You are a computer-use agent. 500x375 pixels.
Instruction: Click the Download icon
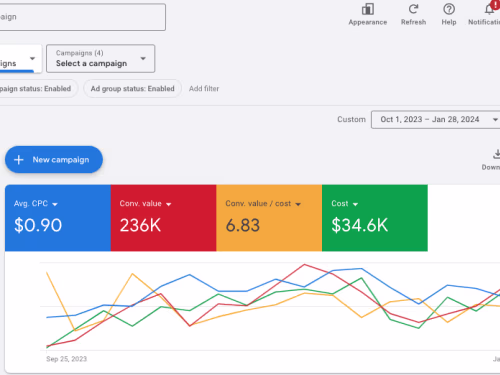(x=496, y=154)
